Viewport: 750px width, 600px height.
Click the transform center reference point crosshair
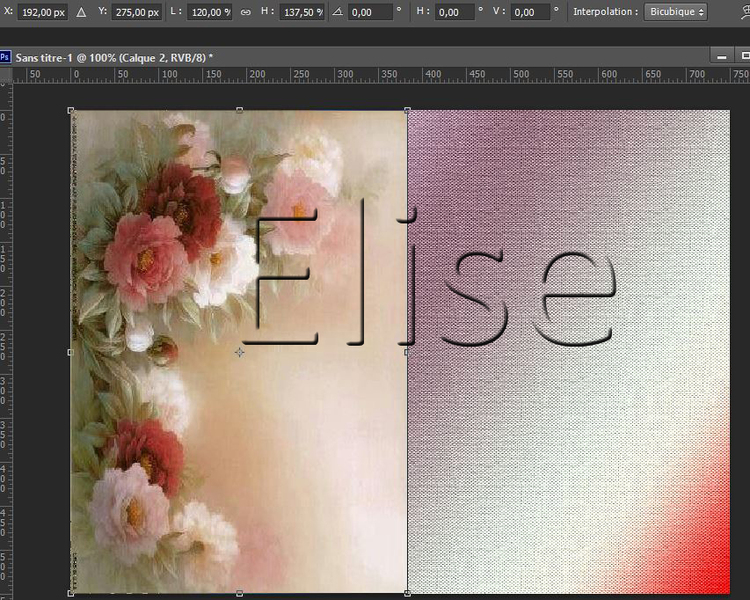tap(239, 352)
